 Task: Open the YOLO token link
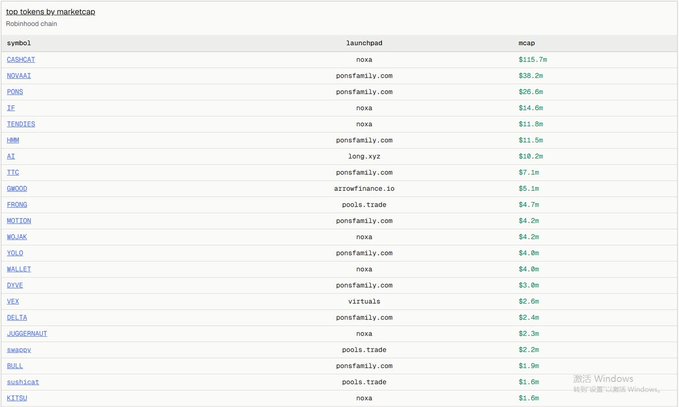point(15,253)
